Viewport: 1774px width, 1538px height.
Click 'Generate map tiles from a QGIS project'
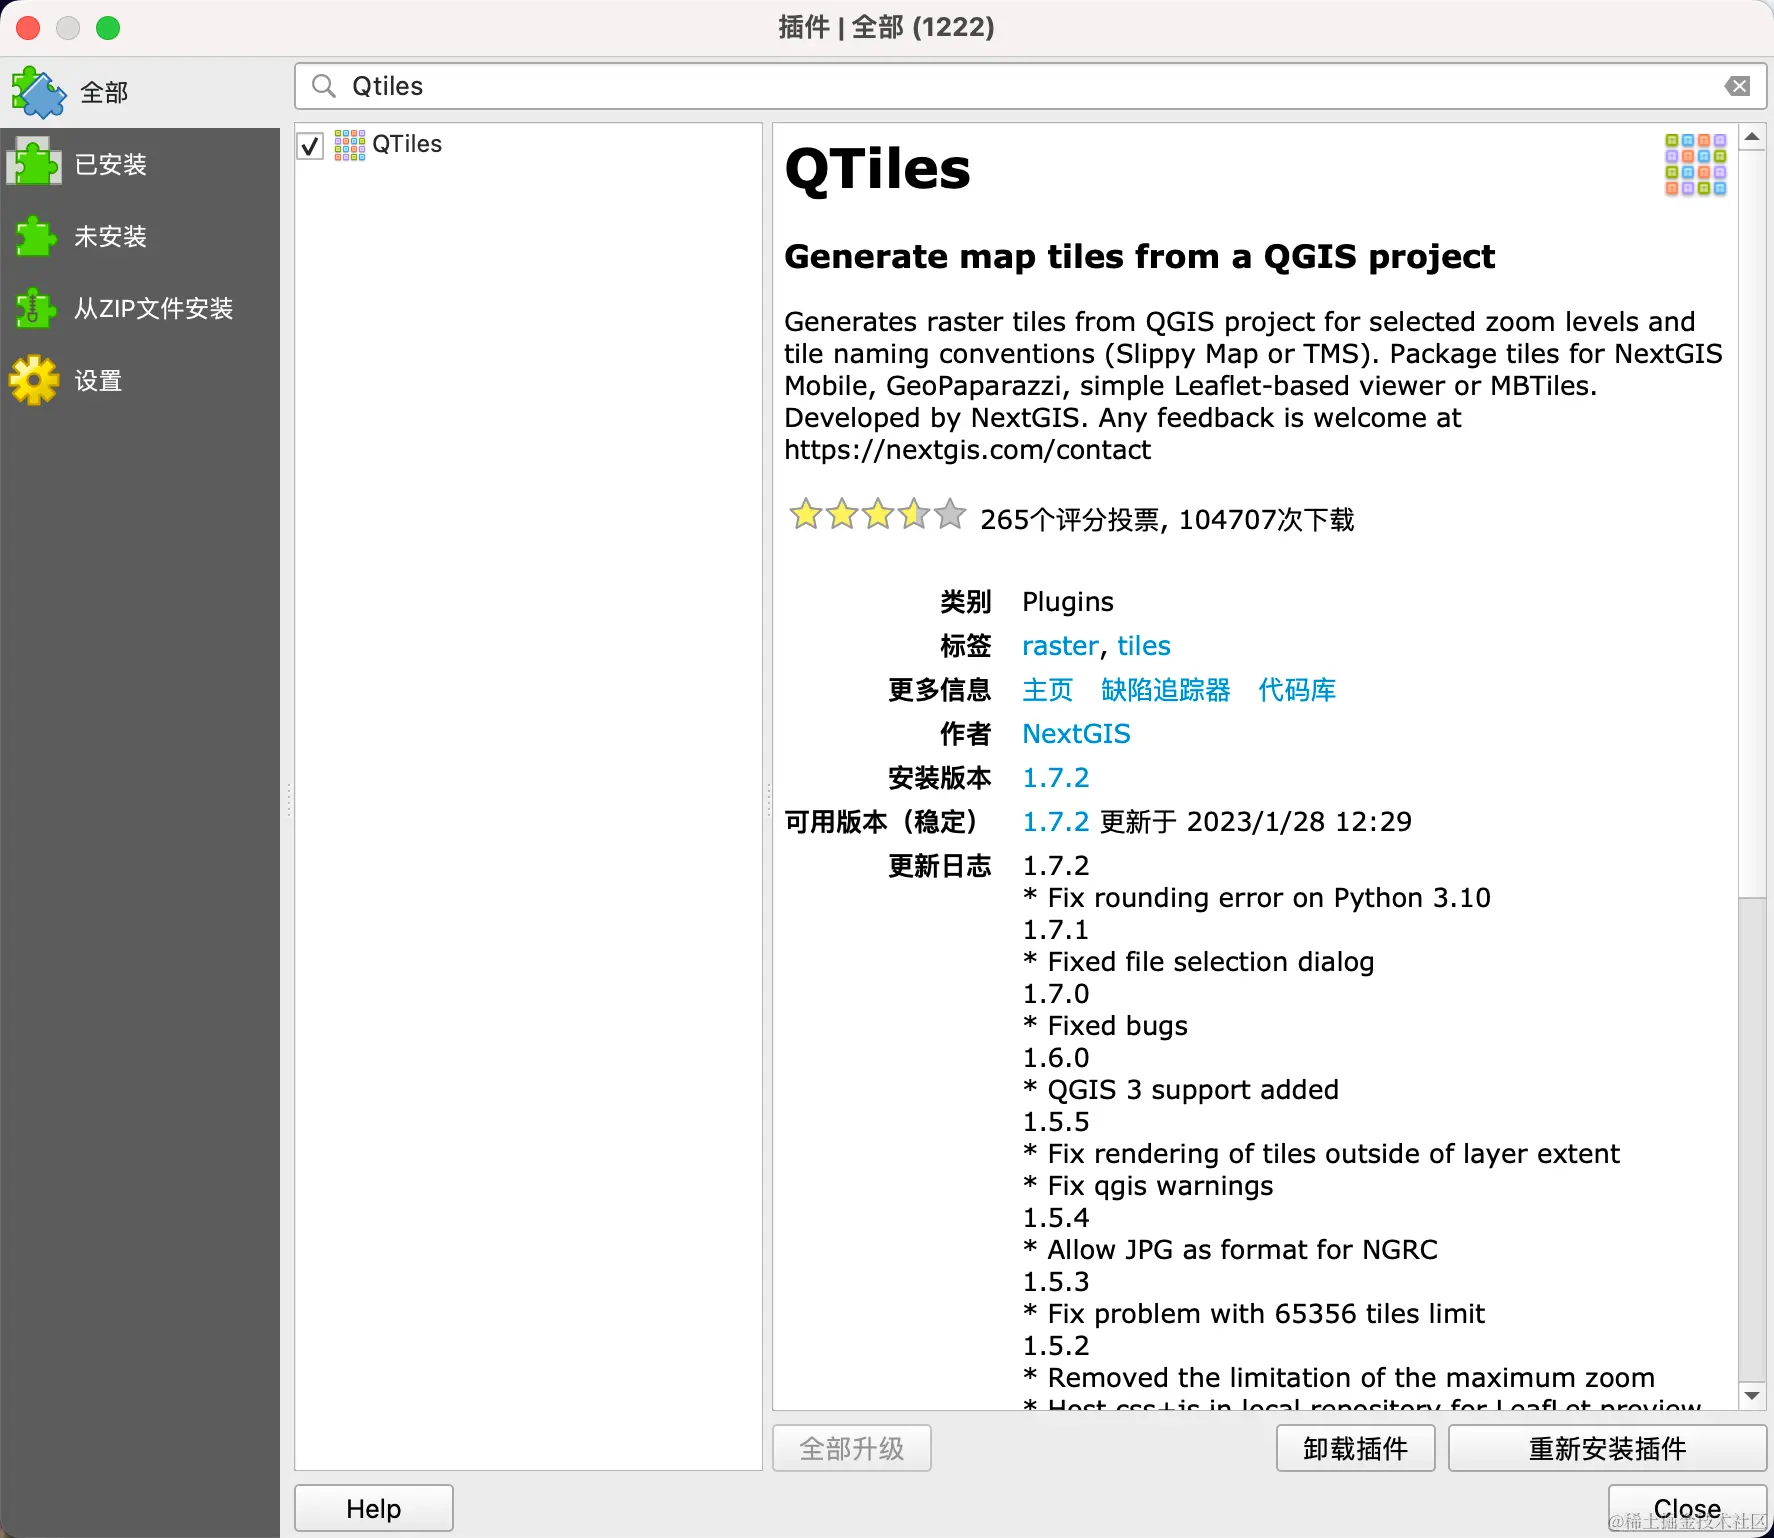(x=1139, y=257)
